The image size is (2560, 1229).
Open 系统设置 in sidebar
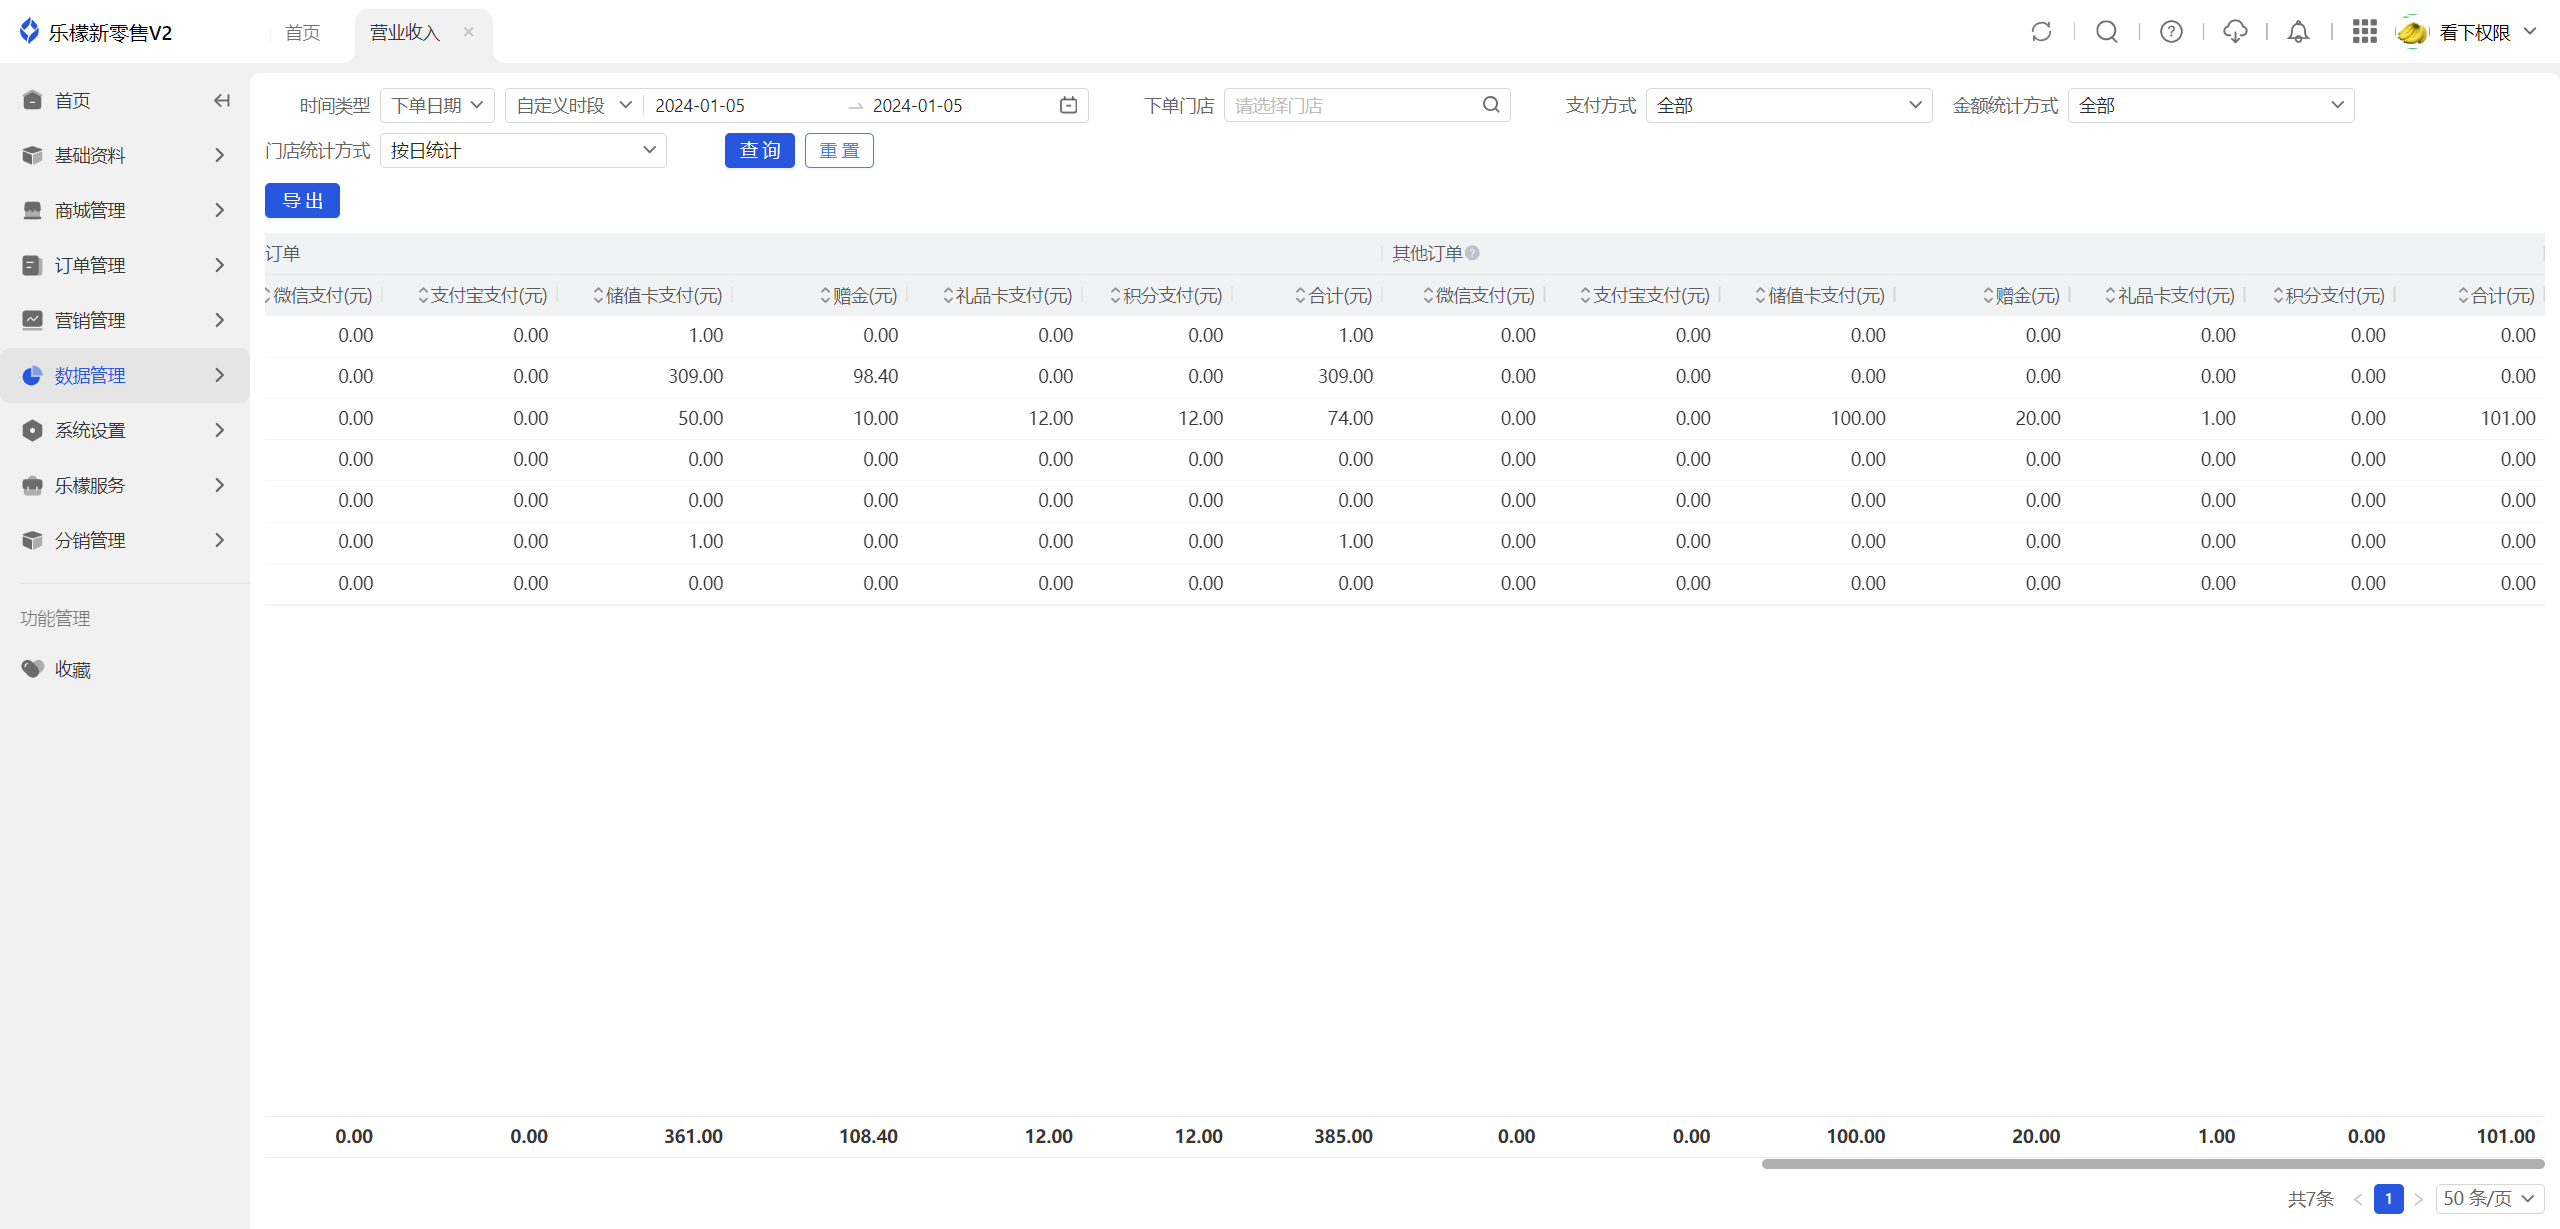coord(125,430)
